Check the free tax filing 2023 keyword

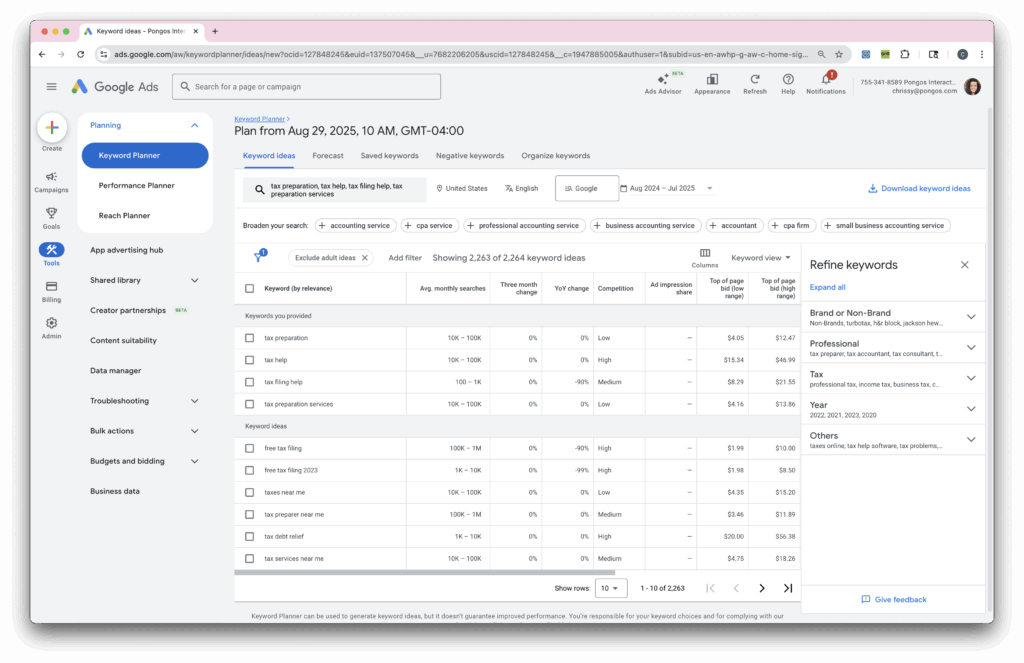(x=249, y=470)
